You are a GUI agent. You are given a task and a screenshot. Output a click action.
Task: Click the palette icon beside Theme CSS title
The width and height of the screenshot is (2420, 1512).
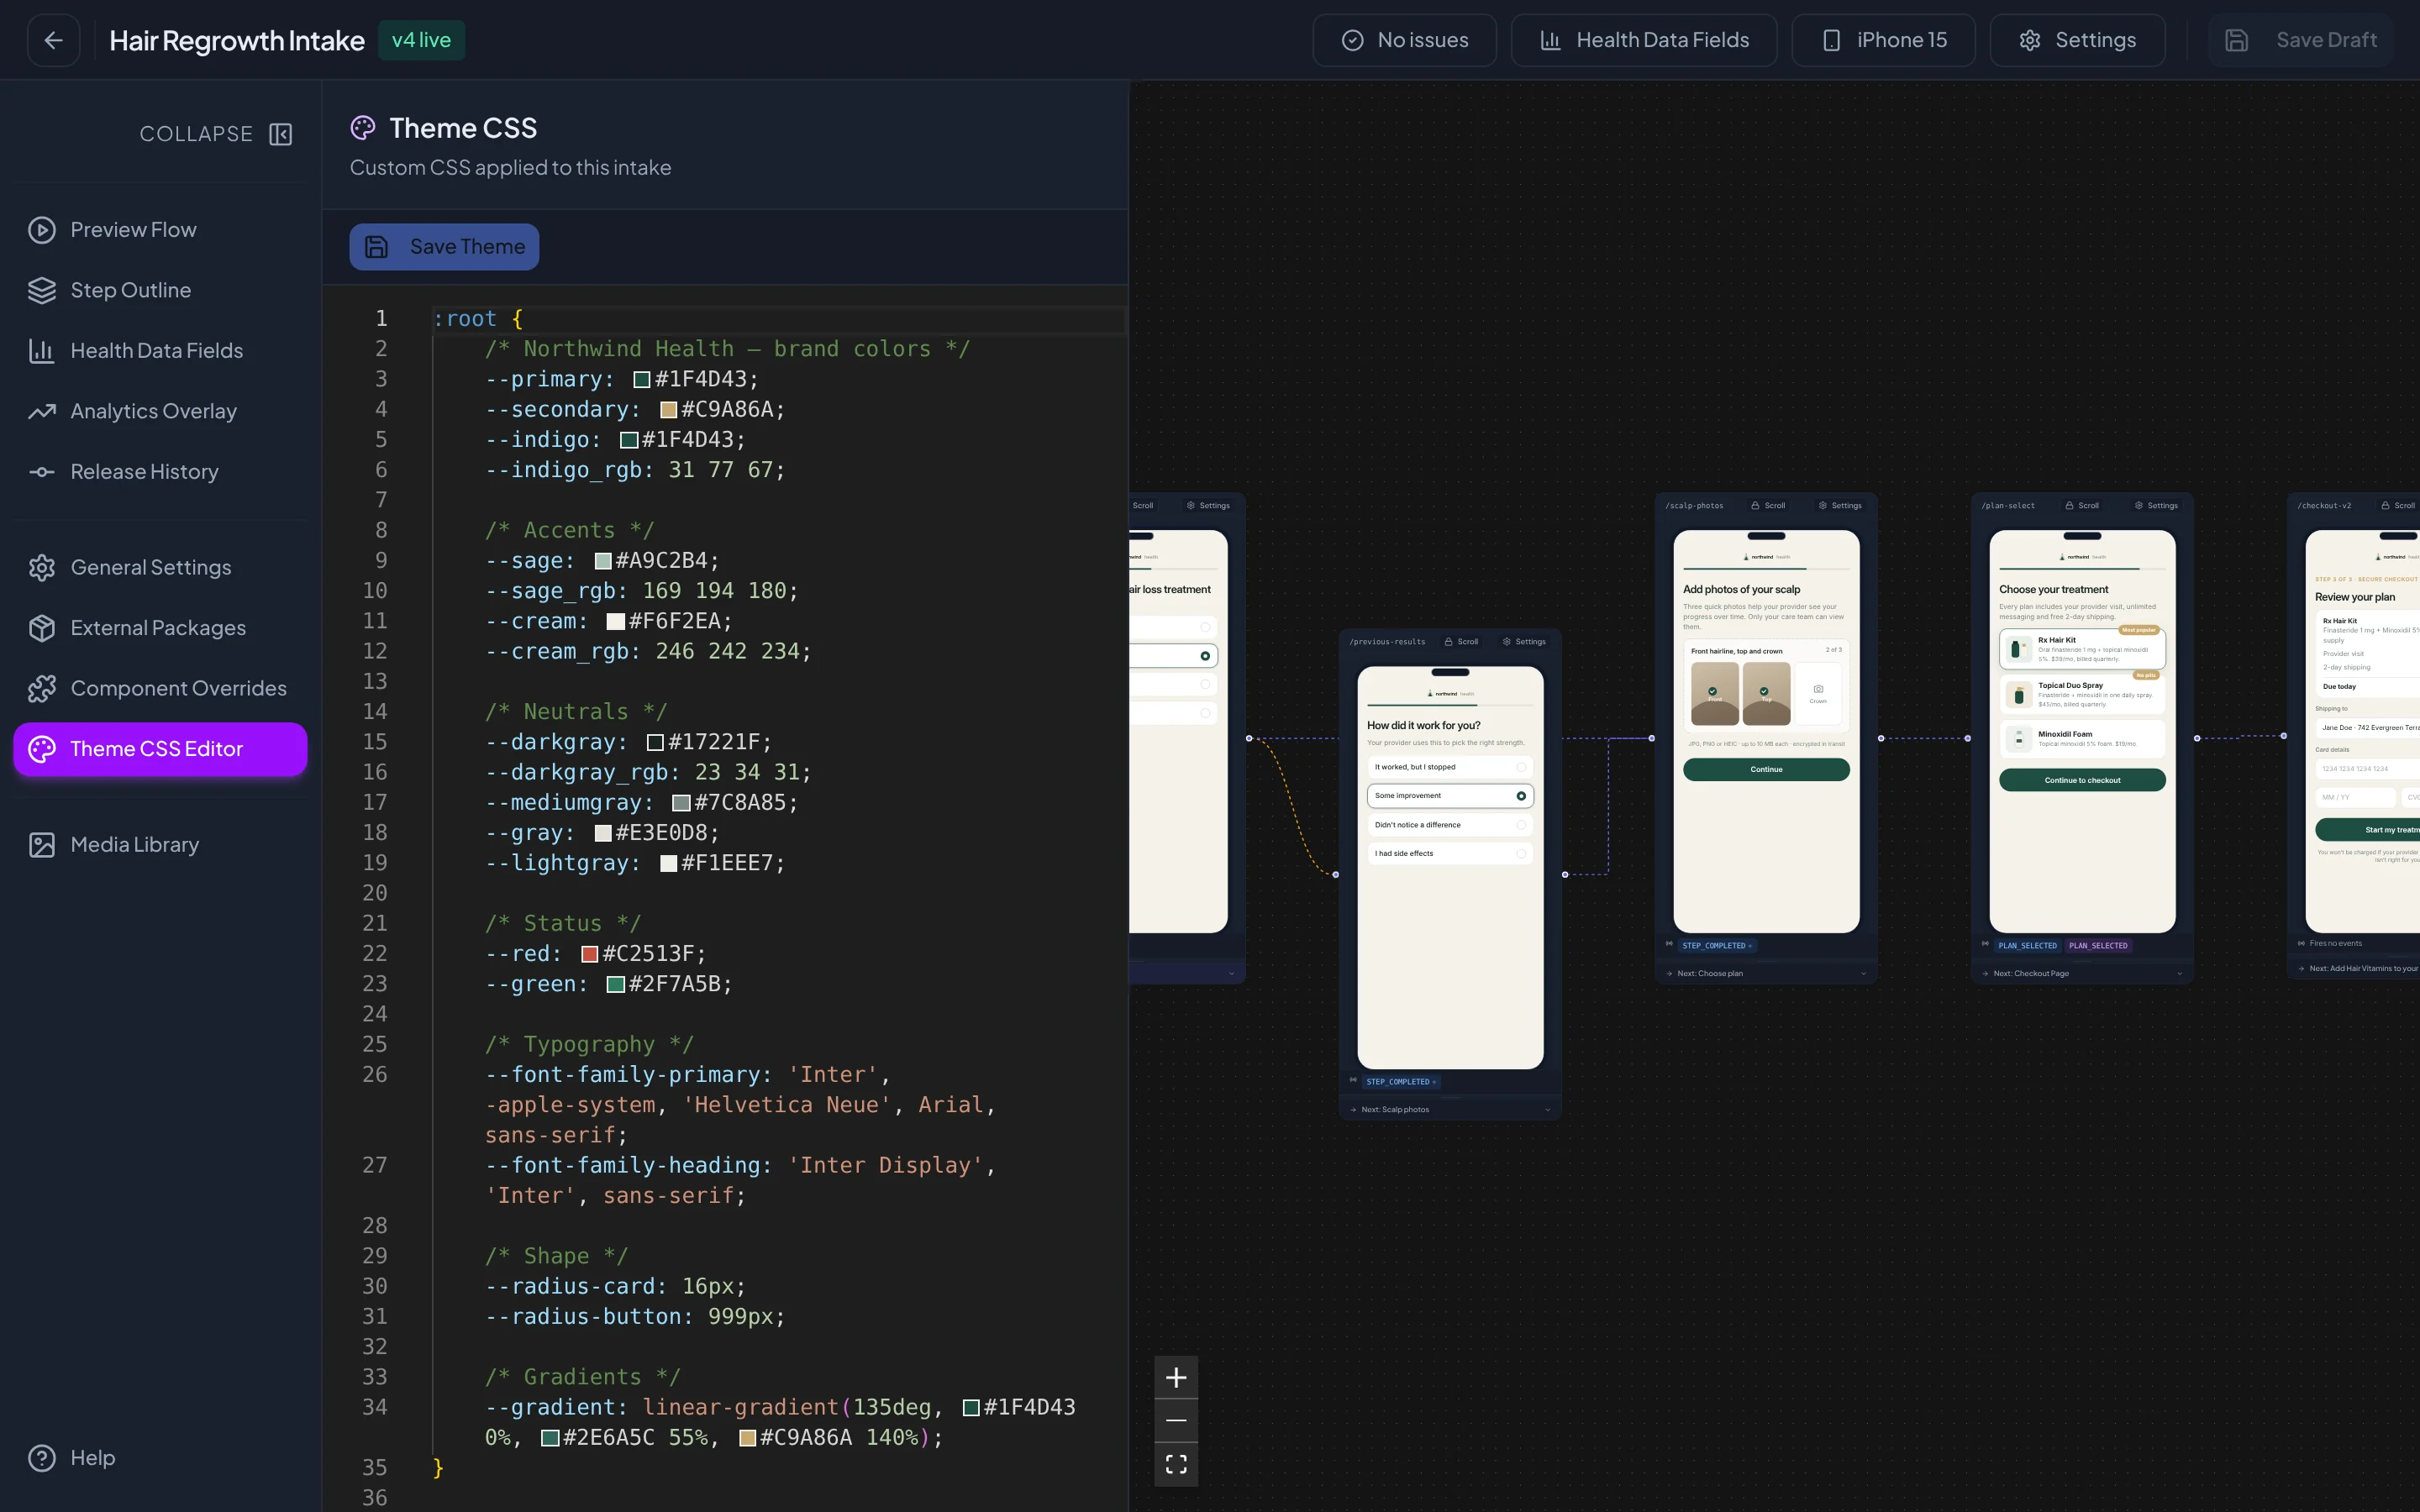pyautogui.click(x=363, y=128)
